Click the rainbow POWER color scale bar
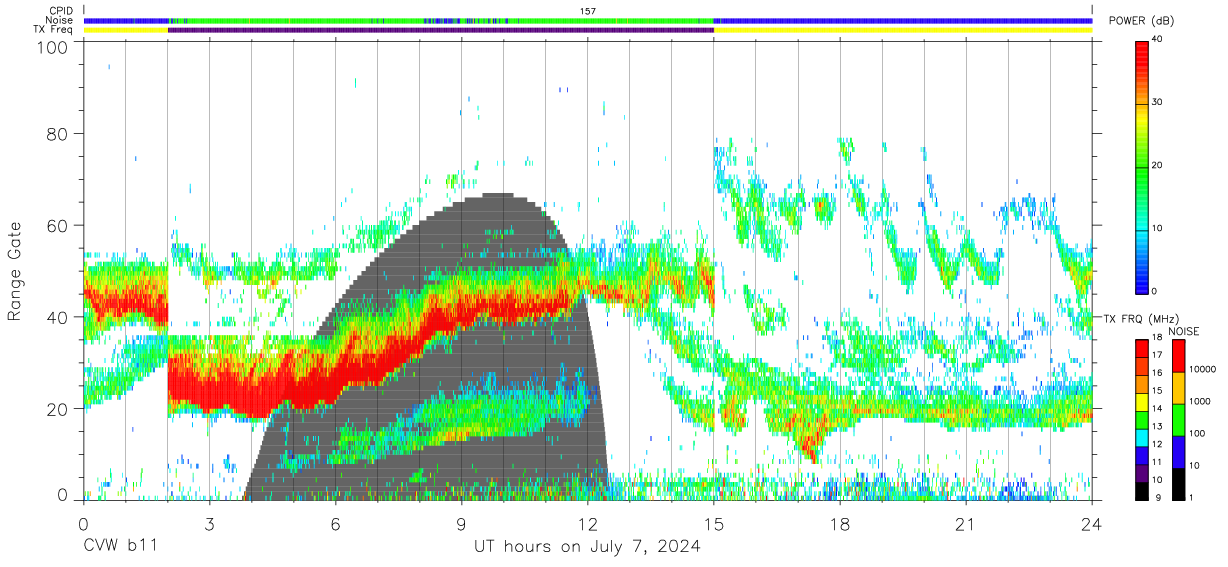1228x567 pixels. (x=1142, y=166)
